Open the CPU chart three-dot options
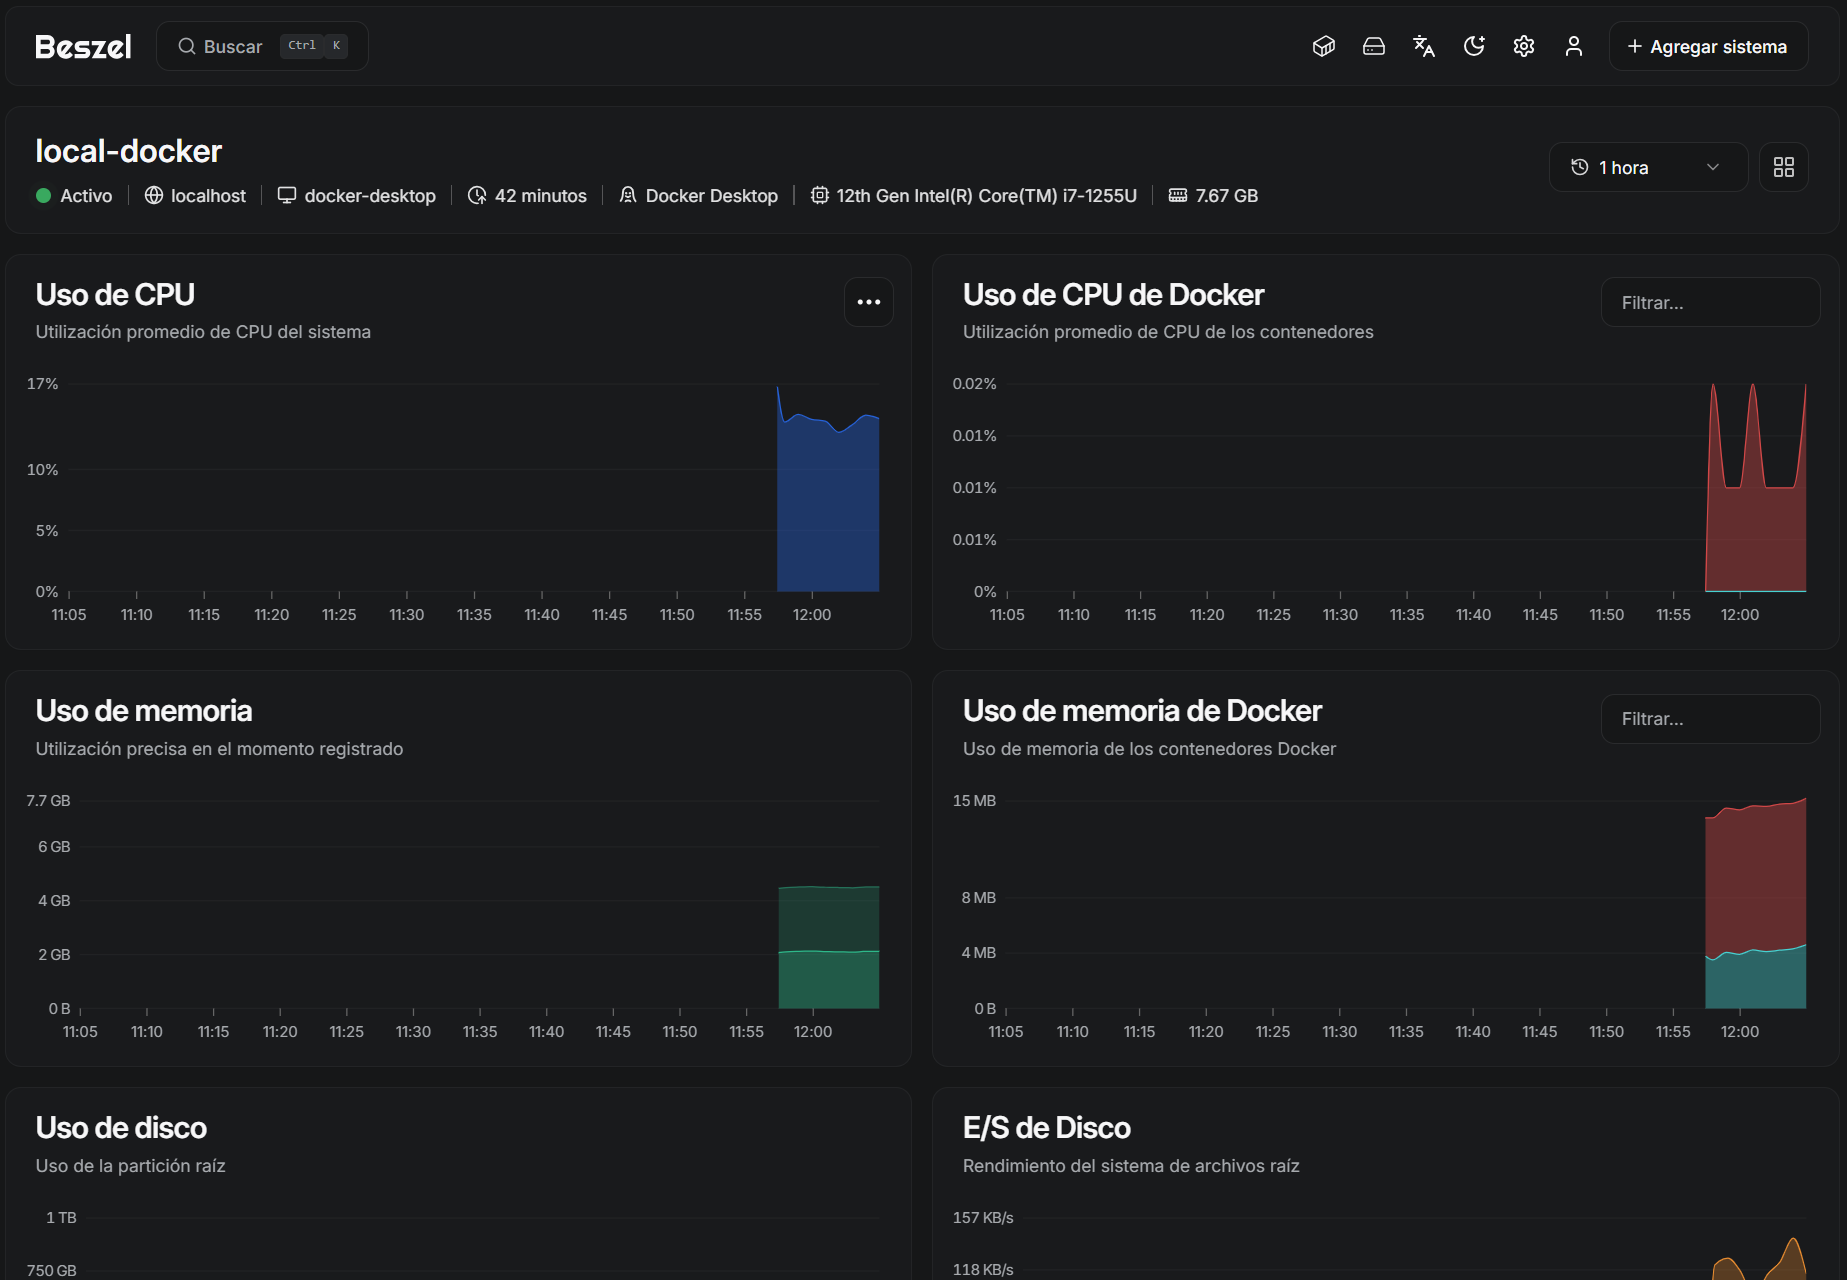Viewport: 1847px width, 1280px height. coord(868,302)
